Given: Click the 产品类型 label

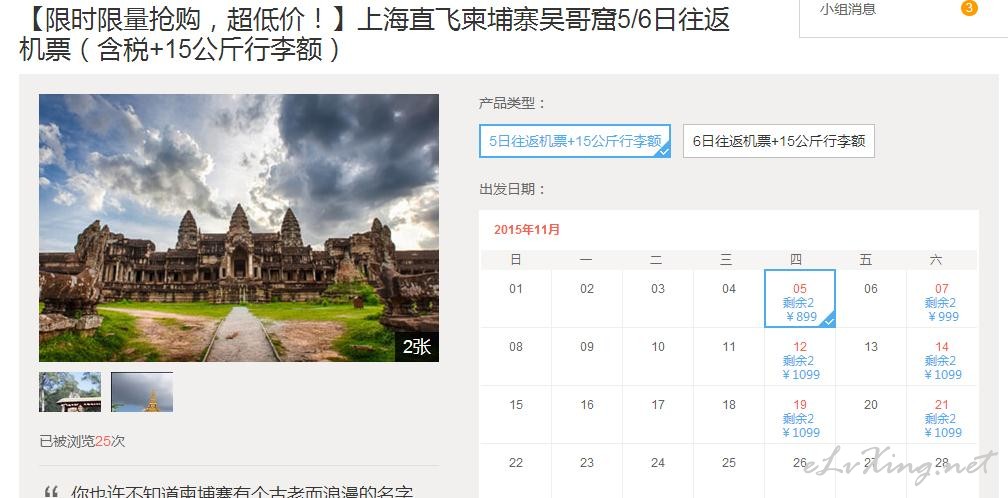Looking at the screenshot, I should tap(512, 103).
